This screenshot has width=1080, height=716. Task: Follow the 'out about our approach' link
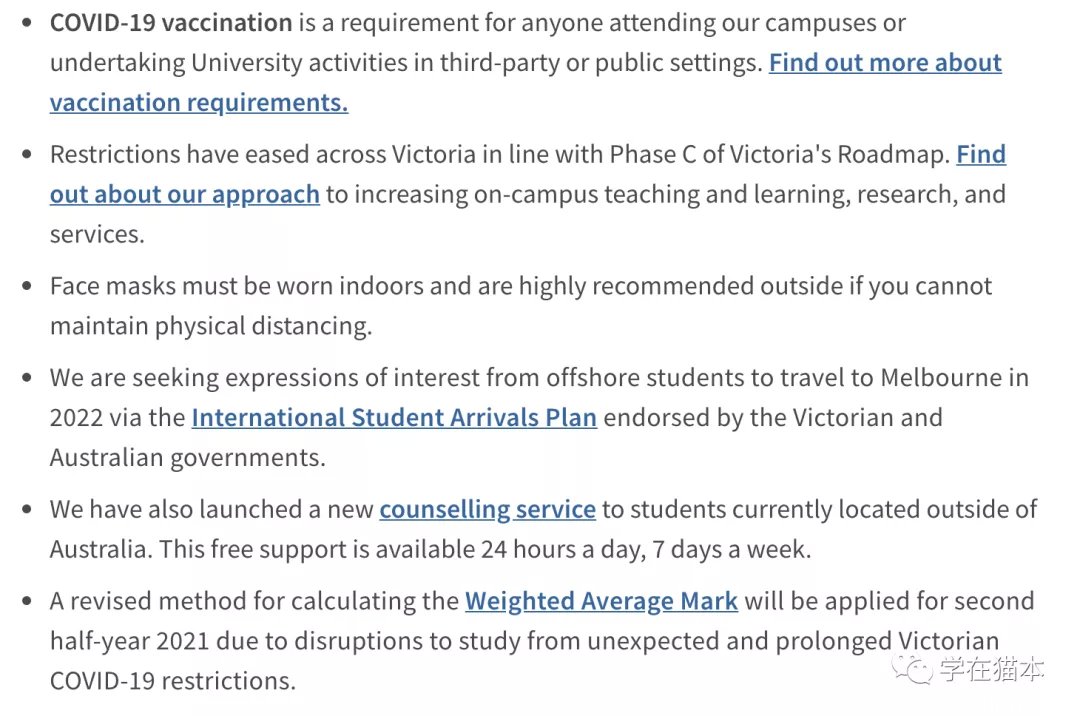point(185,195)
